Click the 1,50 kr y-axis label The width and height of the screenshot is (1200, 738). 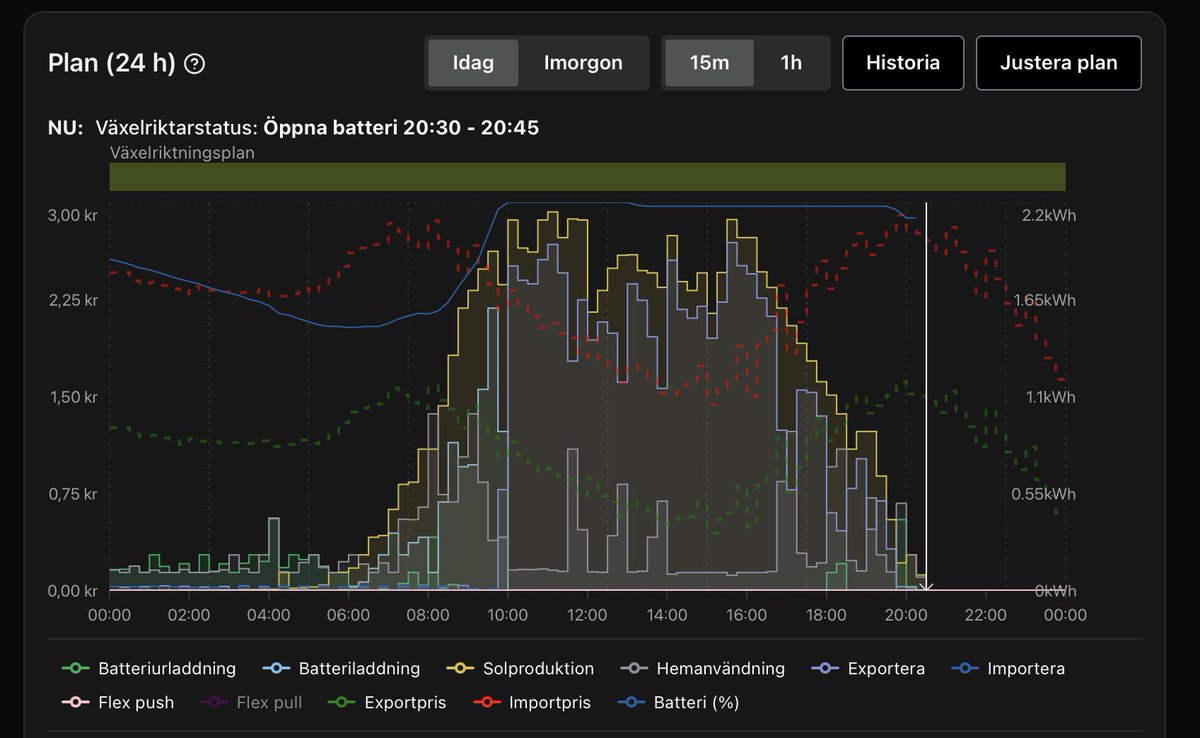(x=73, y=397)
